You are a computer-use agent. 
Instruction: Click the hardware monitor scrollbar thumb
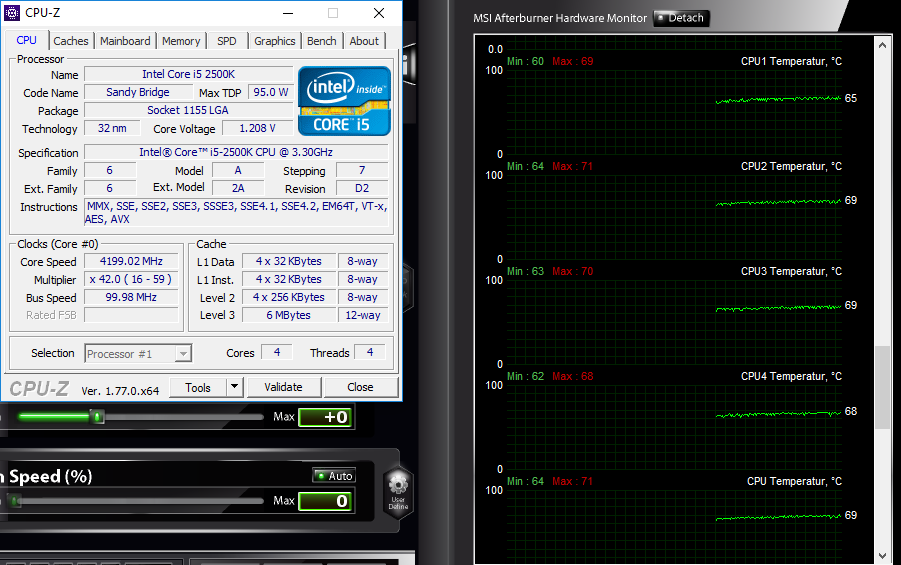point(882,387)
